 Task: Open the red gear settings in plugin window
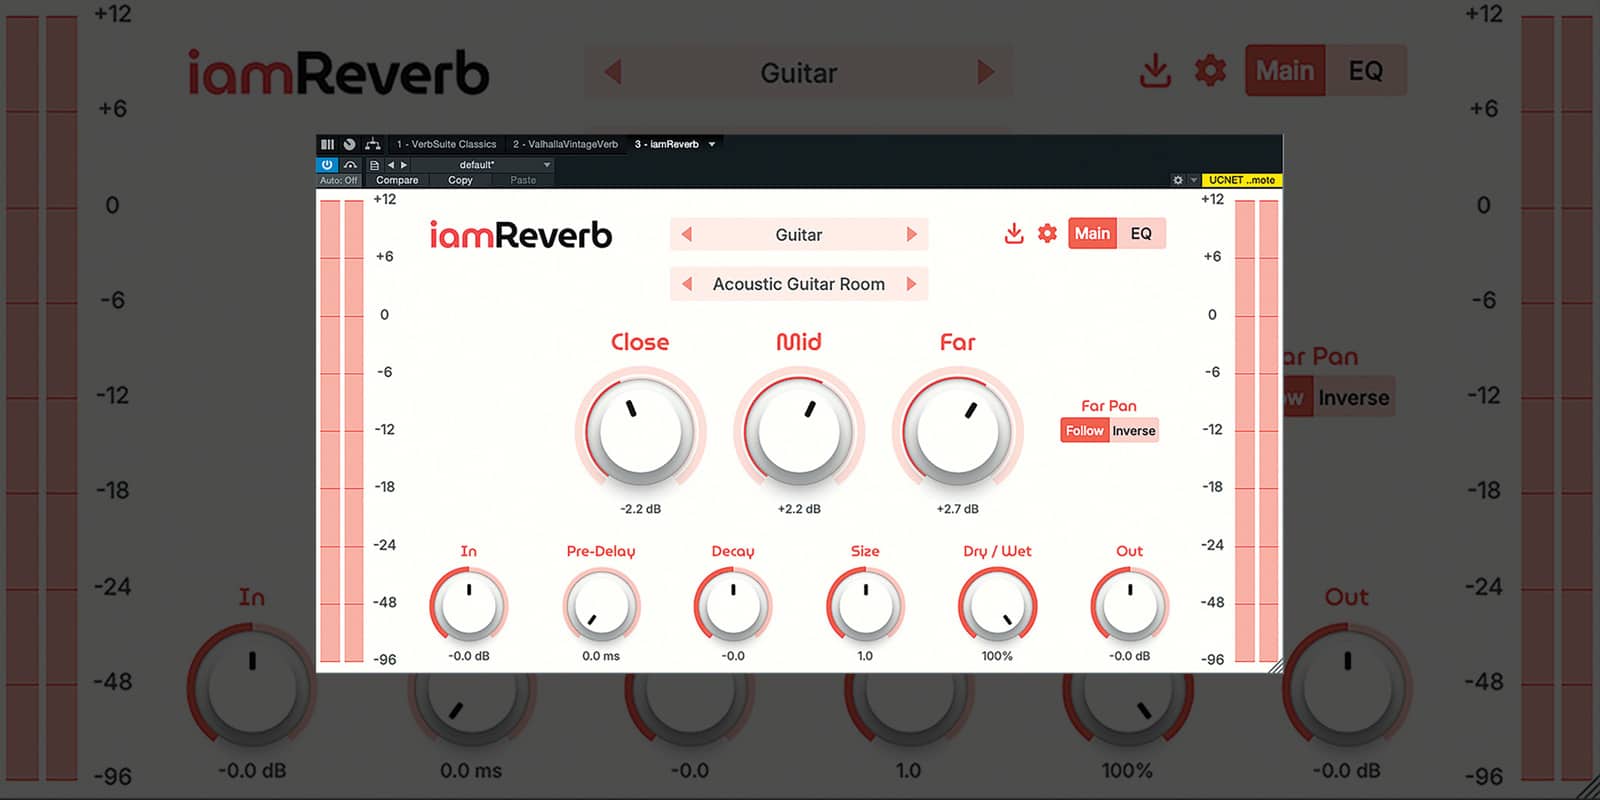tap(1047, 234)
